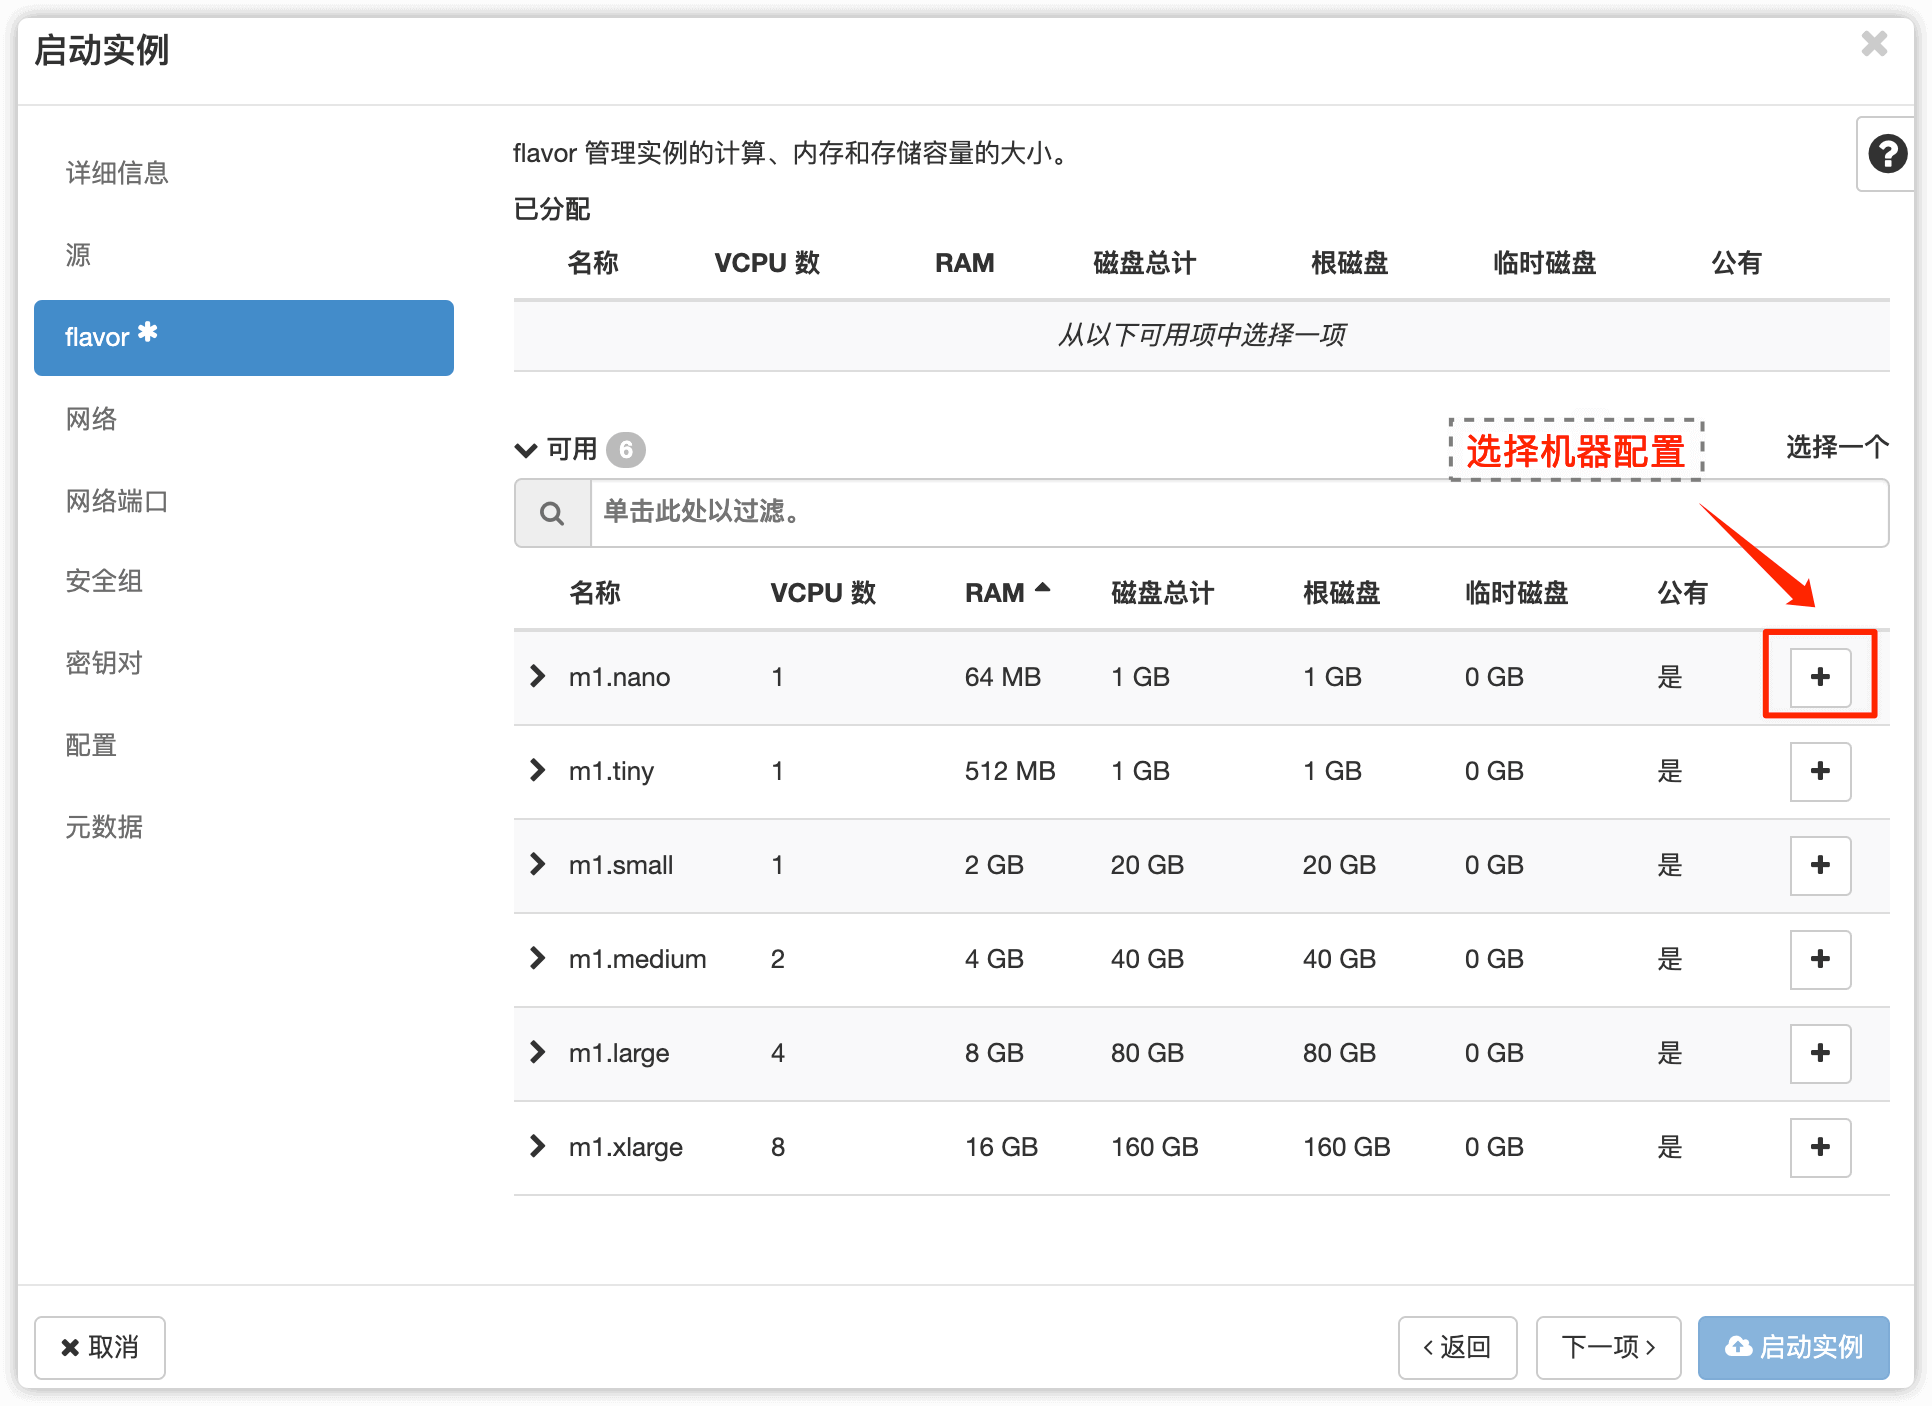Viewport: 1932px width, 1406px height.
Task: Collapse the 可用 available section
Action: click(x=526, y=450)
